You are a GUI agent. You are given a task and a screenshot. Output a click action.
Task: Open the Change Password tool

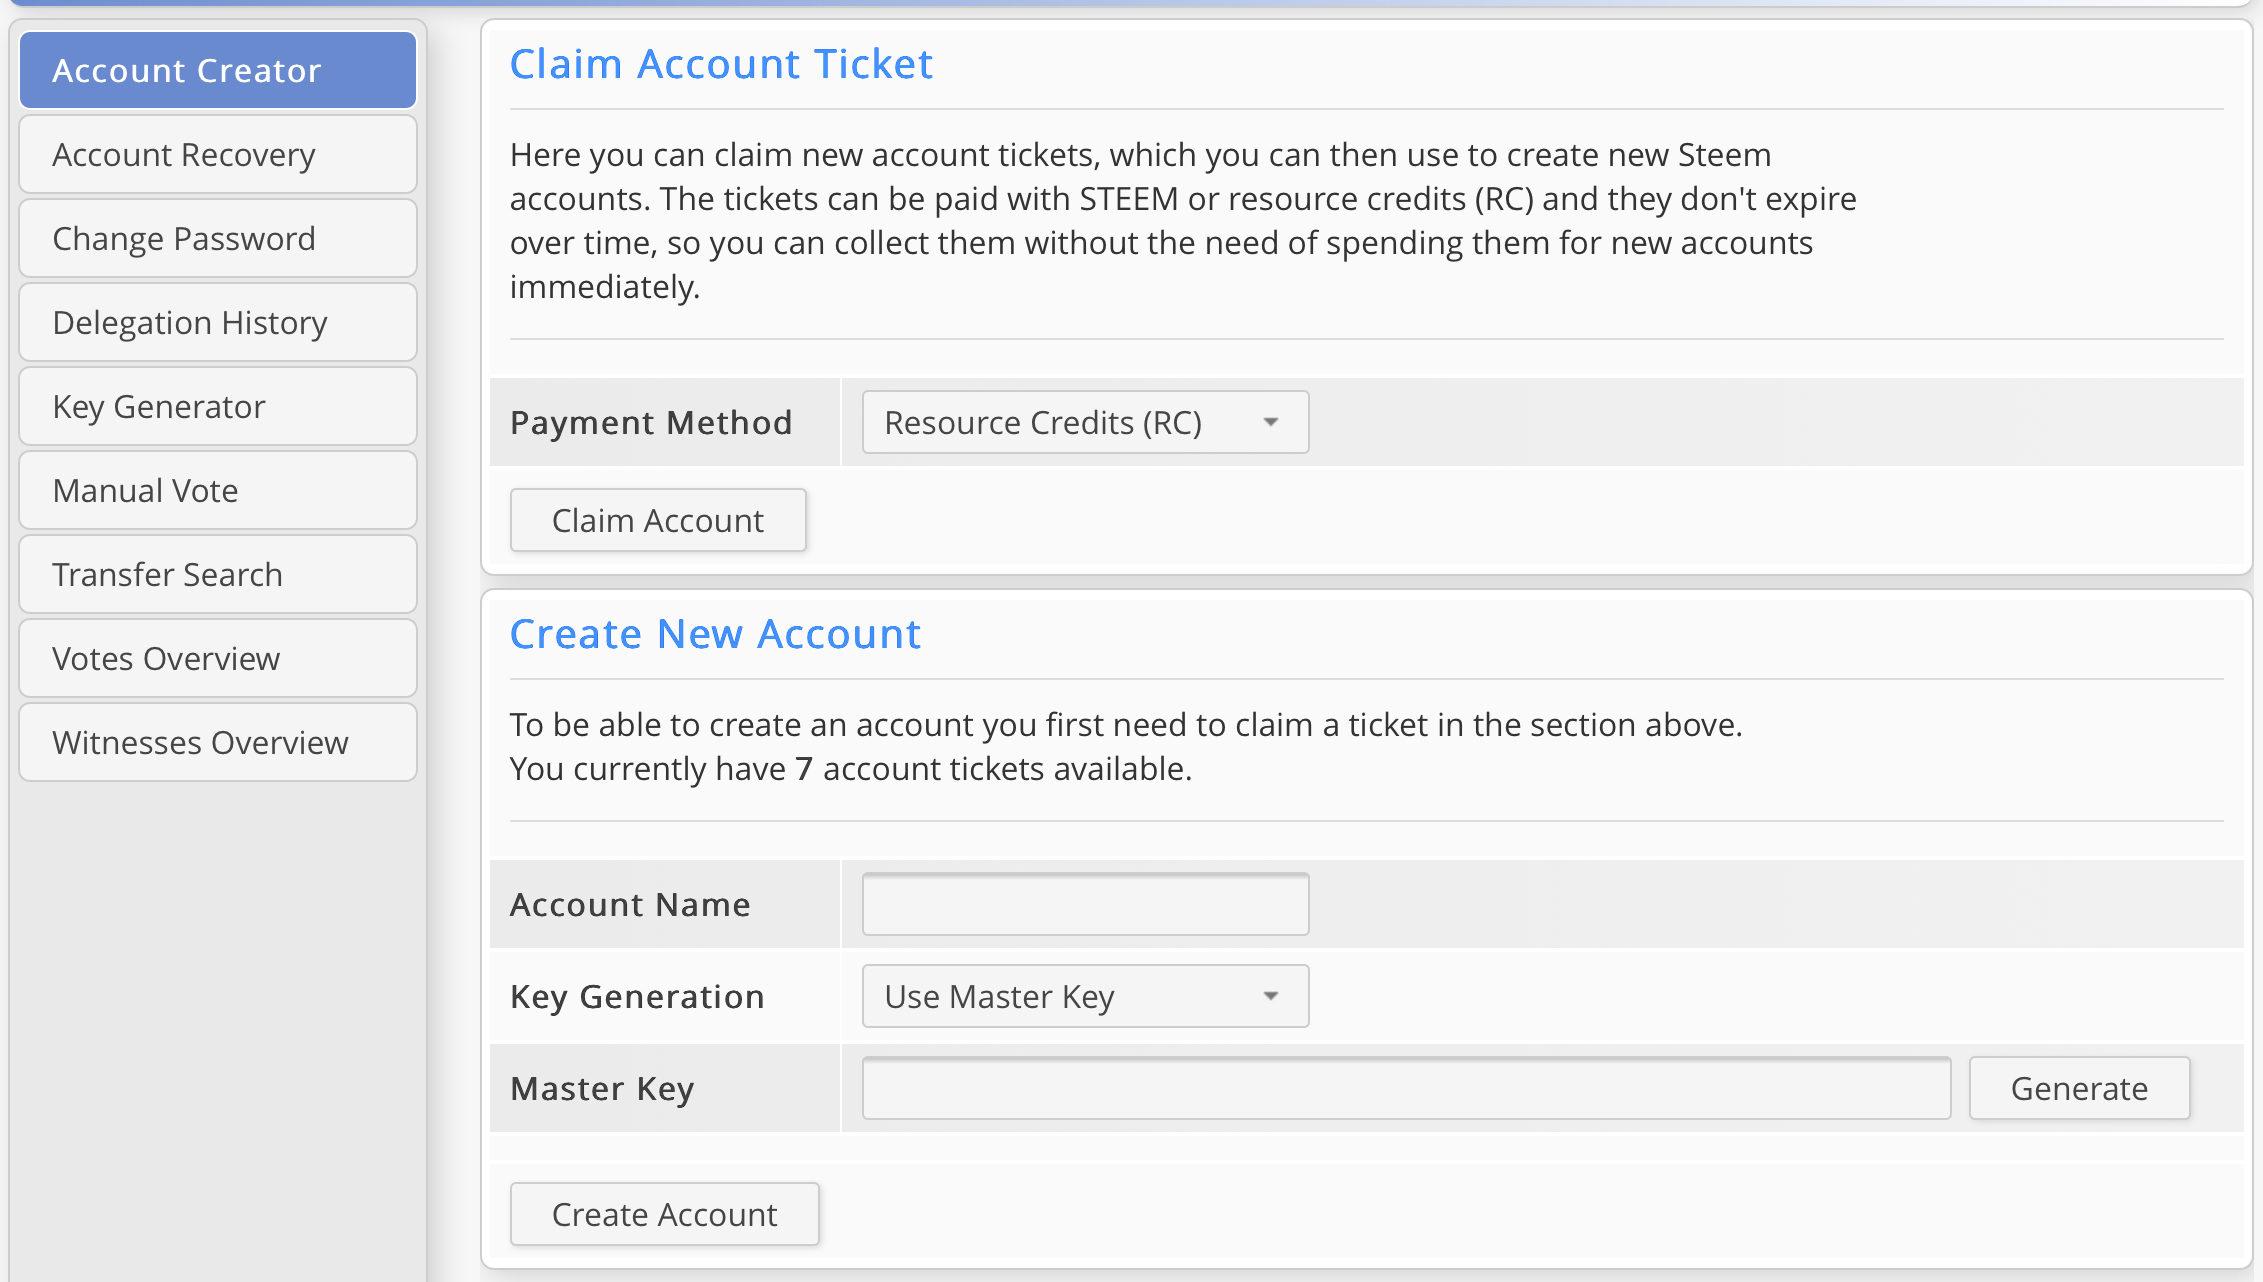click(217, 239)
